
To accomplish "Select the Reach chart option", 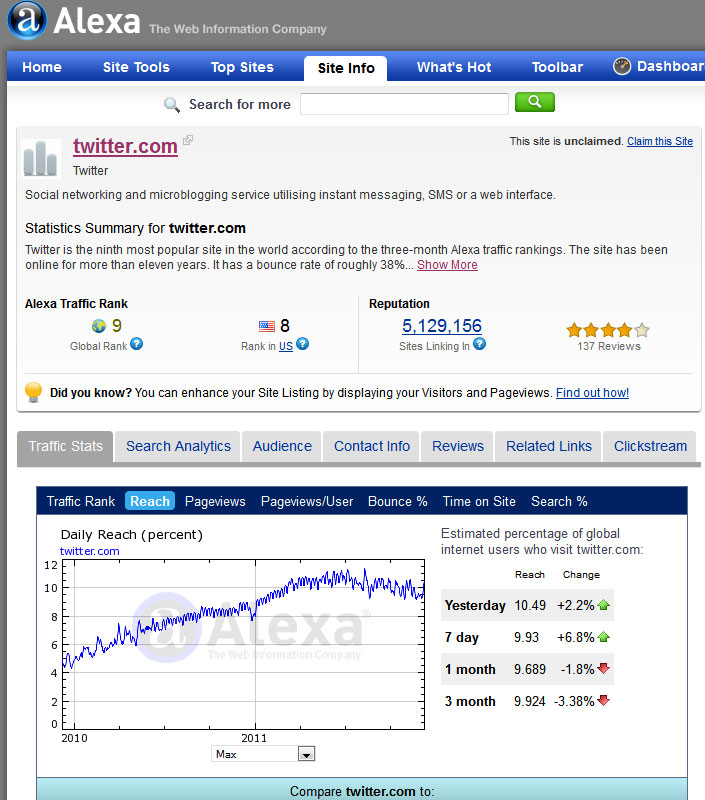I will [150, 501].
